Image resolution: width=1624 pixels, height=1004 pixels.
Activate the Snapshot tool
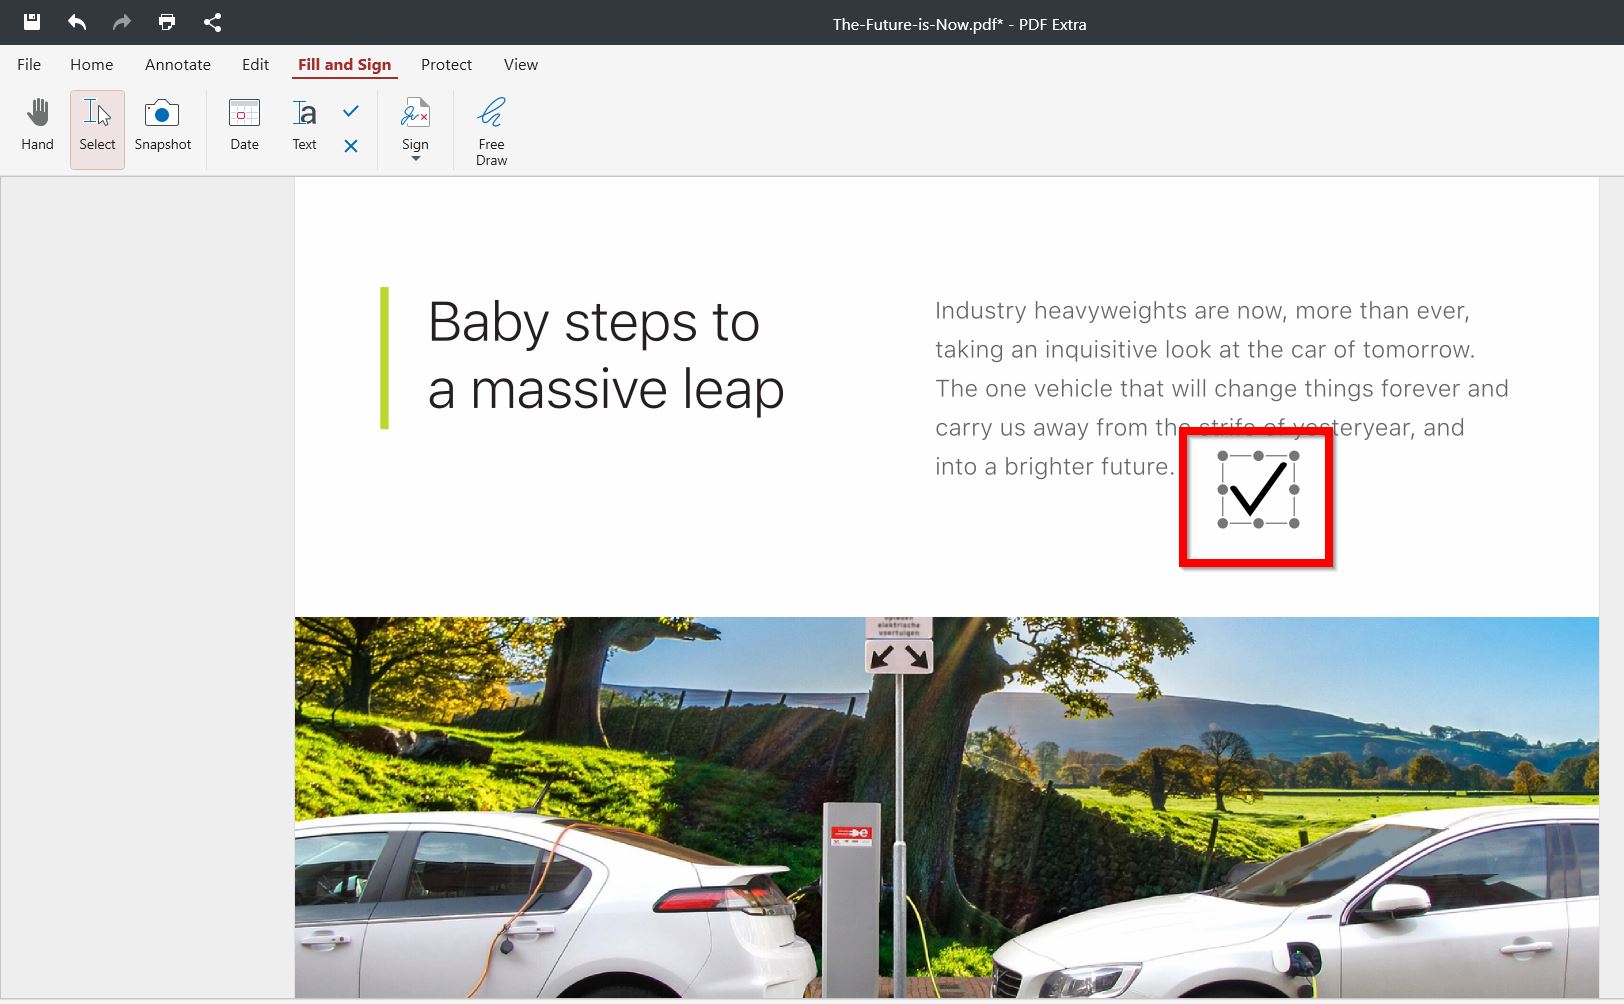tap(162, 126)
